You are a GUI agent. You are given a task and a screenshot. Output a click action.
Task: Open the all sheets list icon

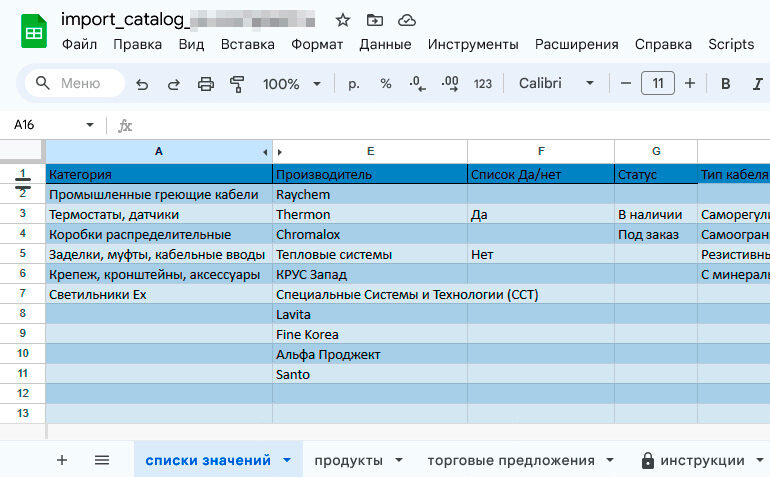(102, 460)
